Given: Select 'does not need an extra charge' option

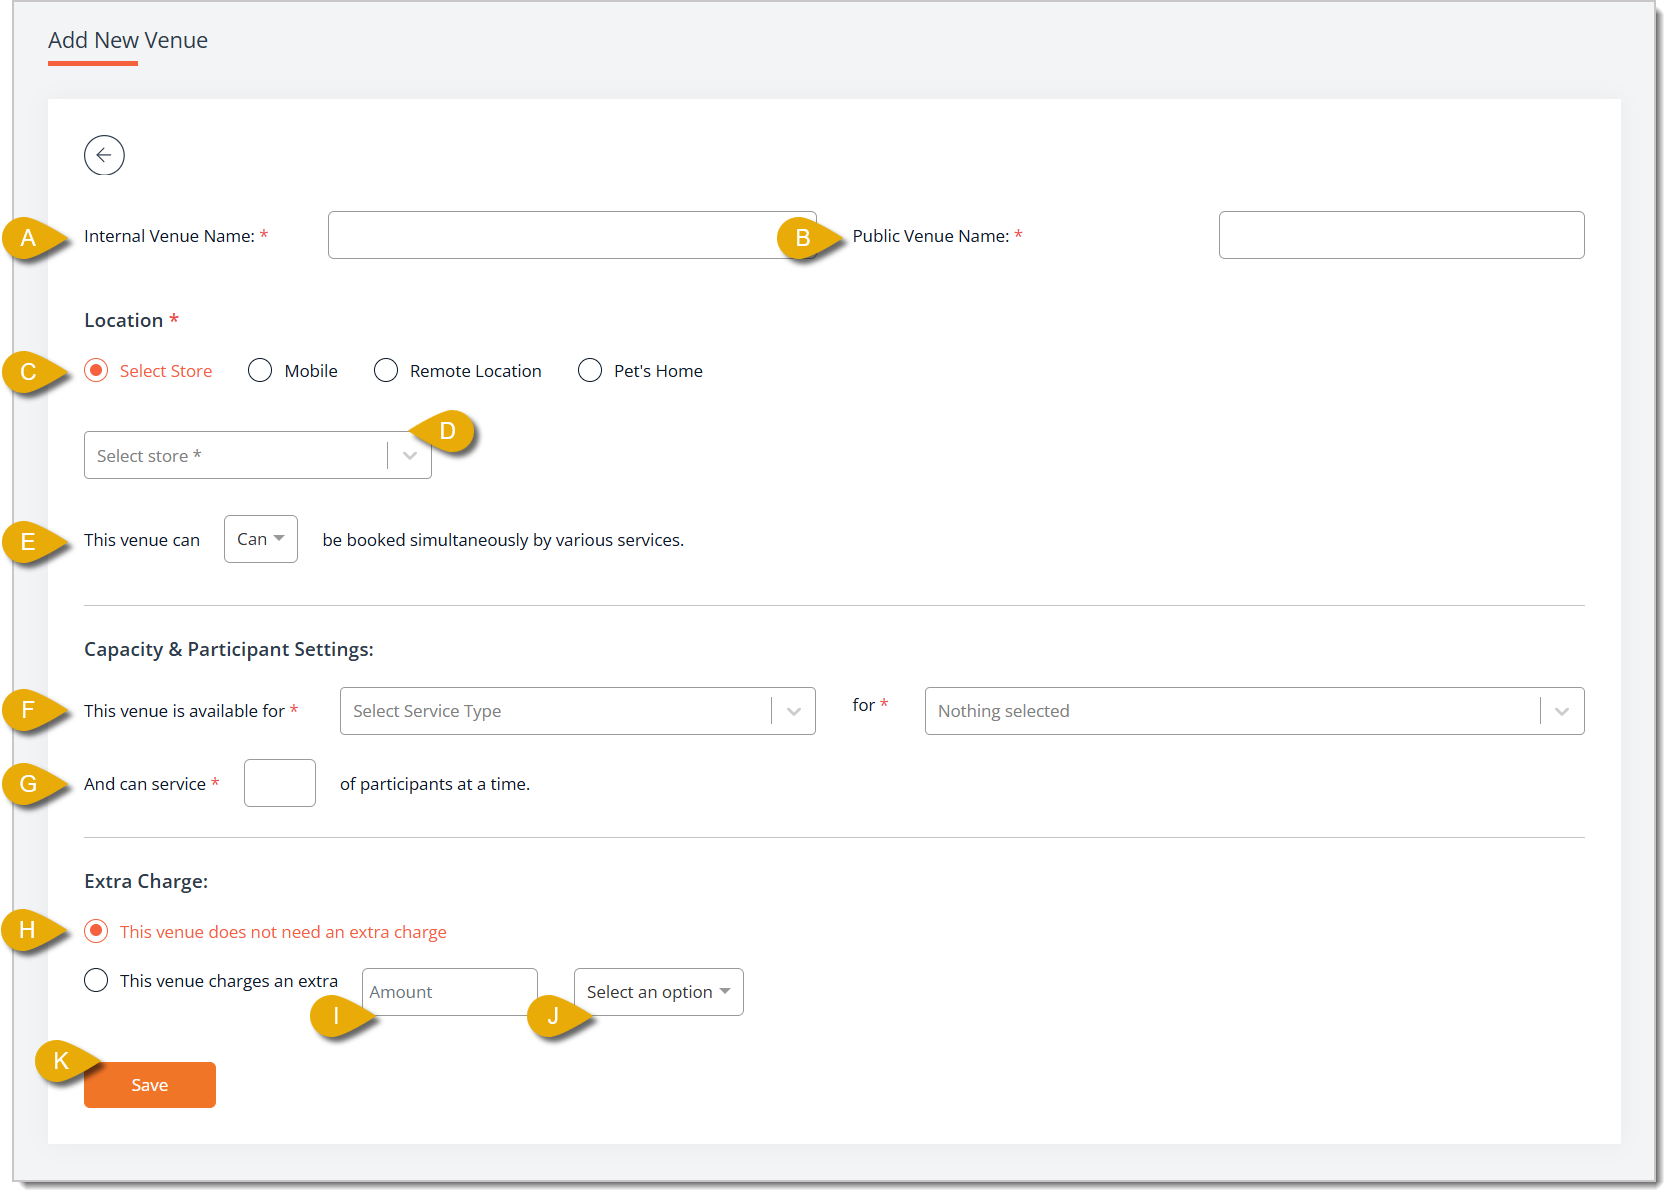Looking at the screenshot, I should coord(96,931).
